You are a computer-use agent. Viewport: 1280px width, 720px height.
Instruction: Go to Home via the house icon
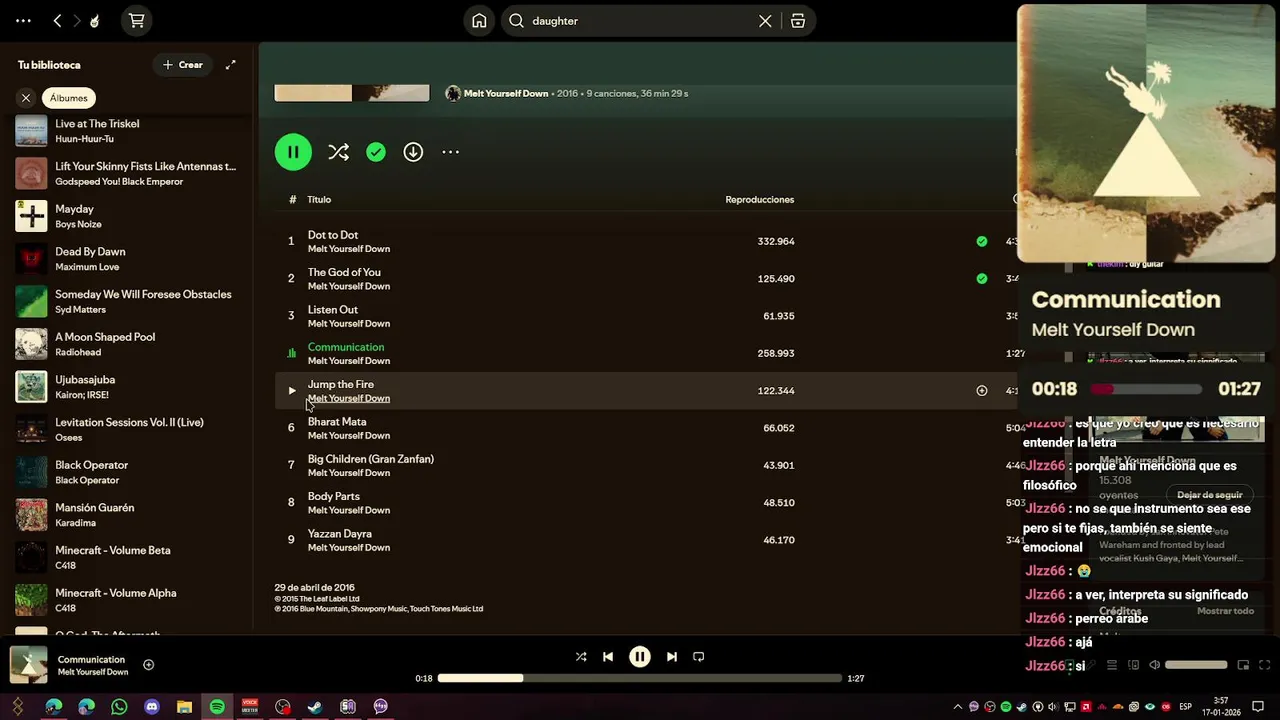coord(480,21)
